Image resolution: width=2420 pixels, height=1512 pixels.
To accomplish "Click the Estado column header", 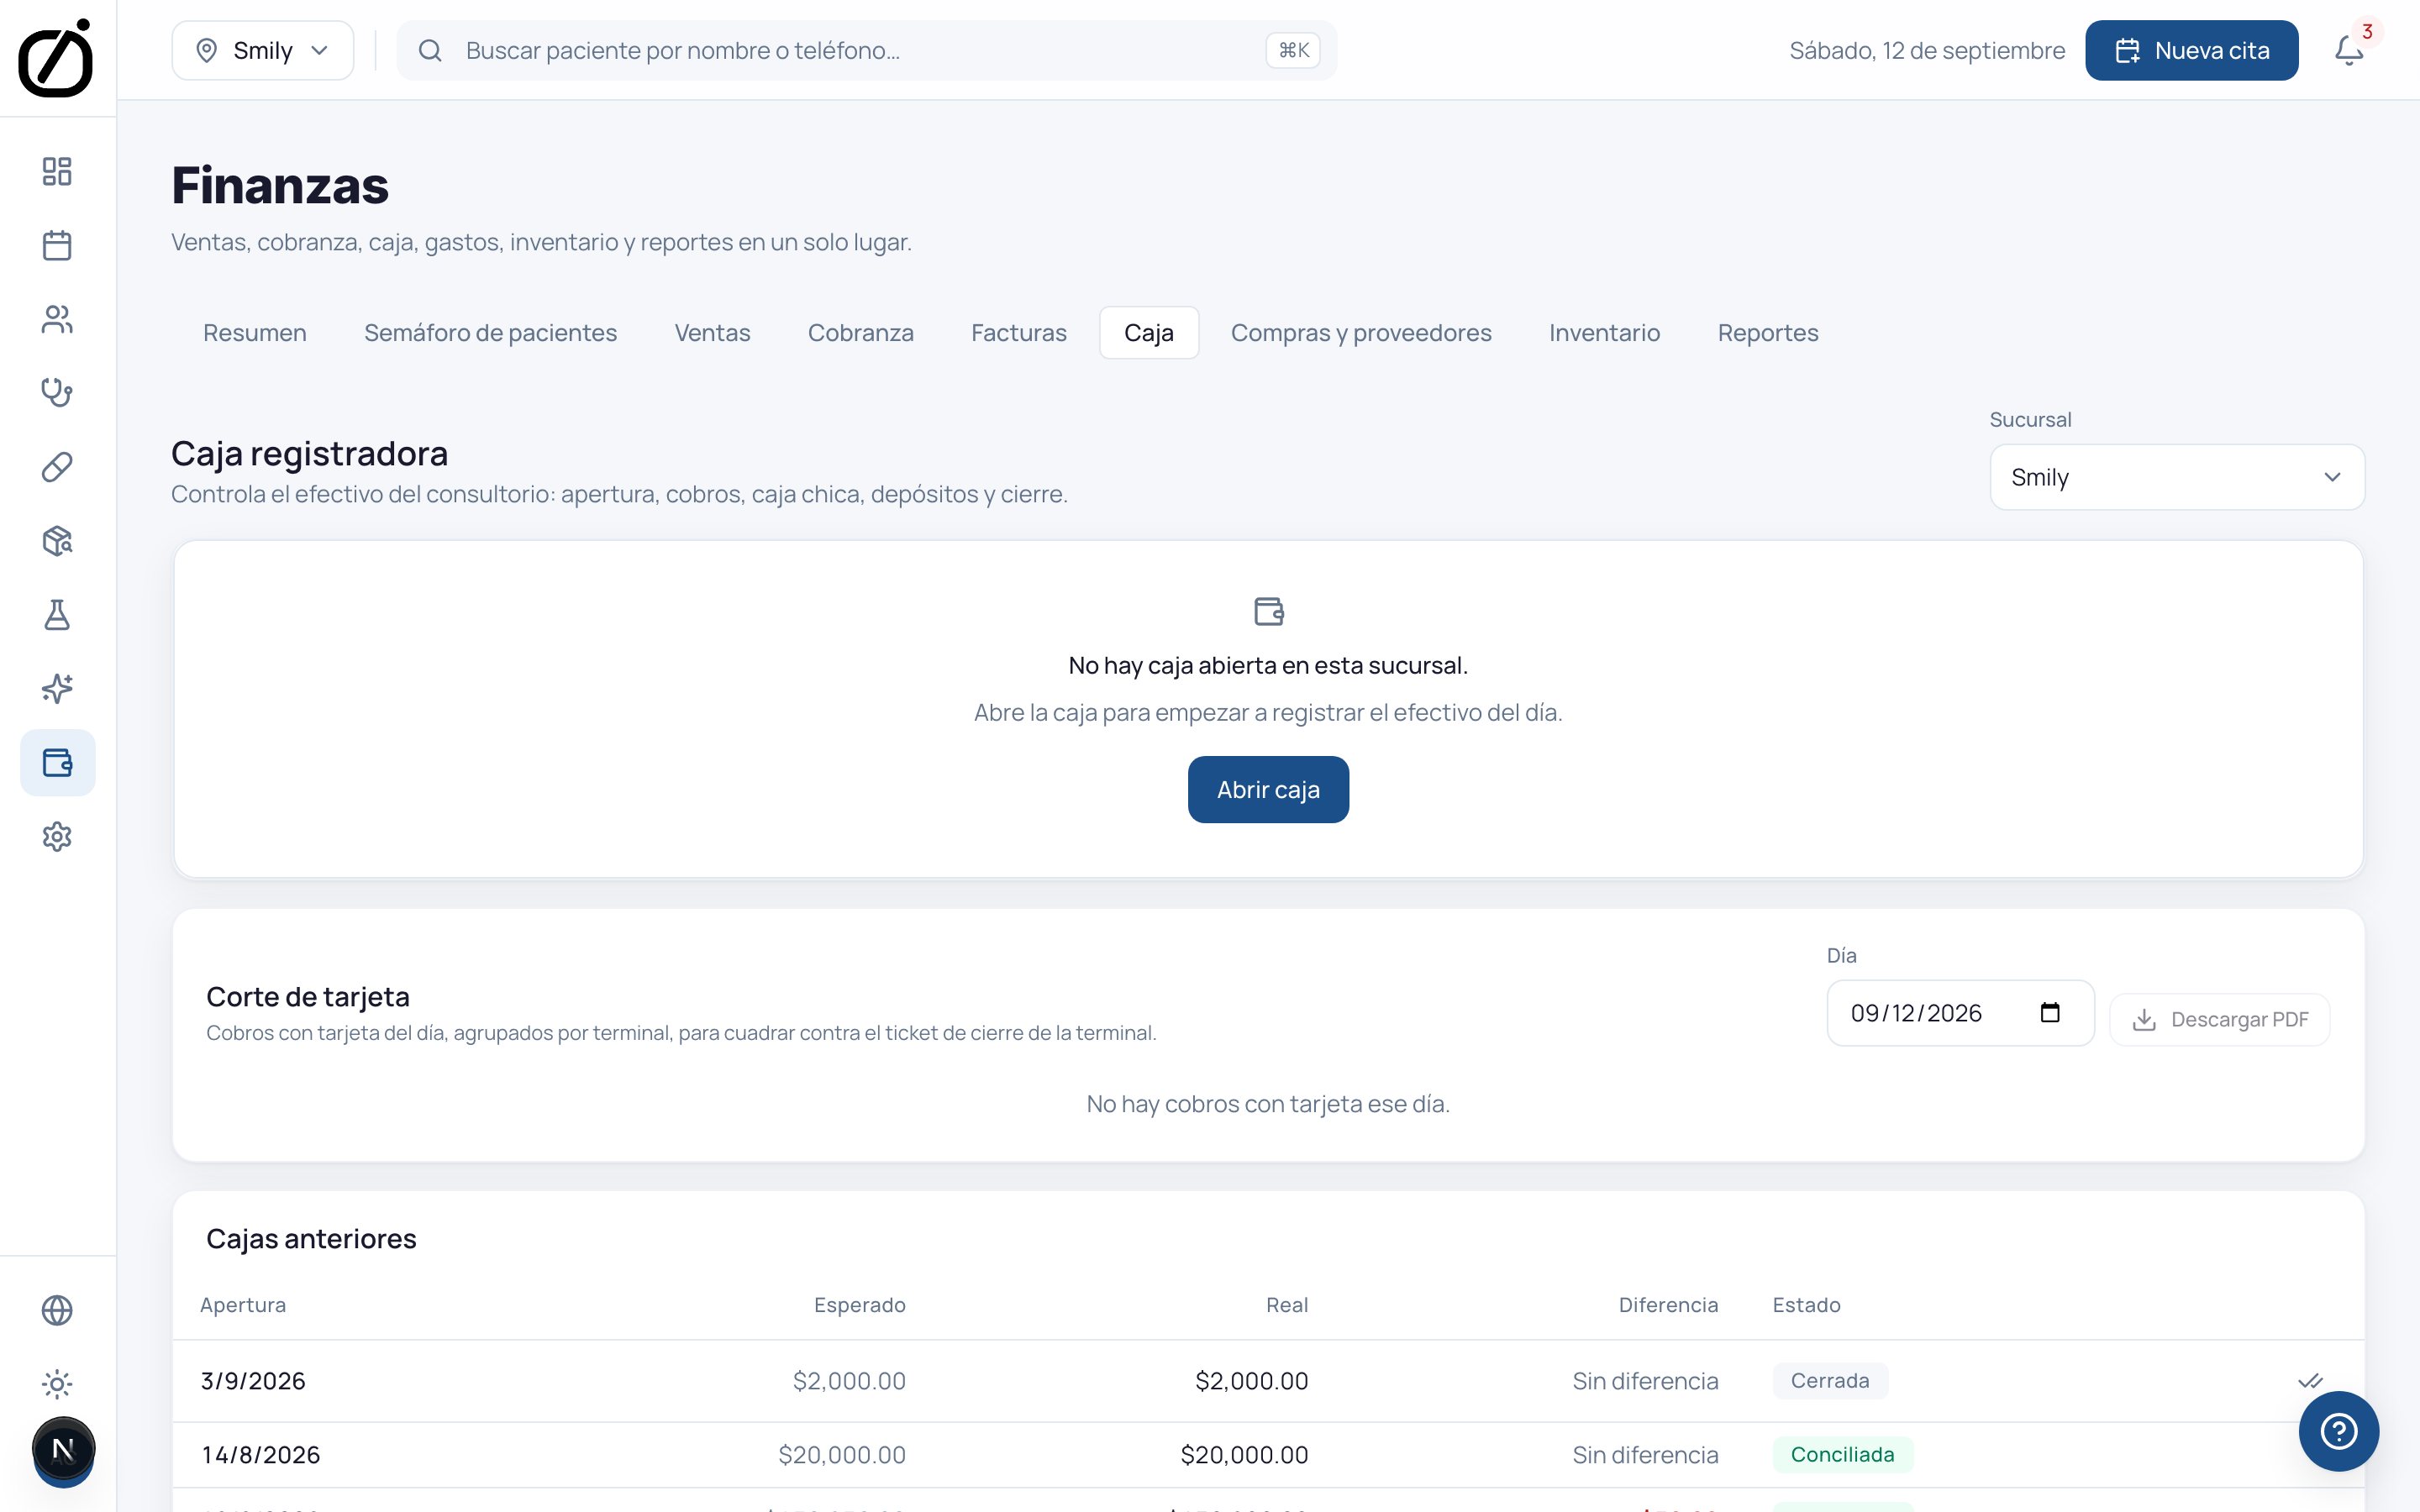I will coord(1806,1305).
